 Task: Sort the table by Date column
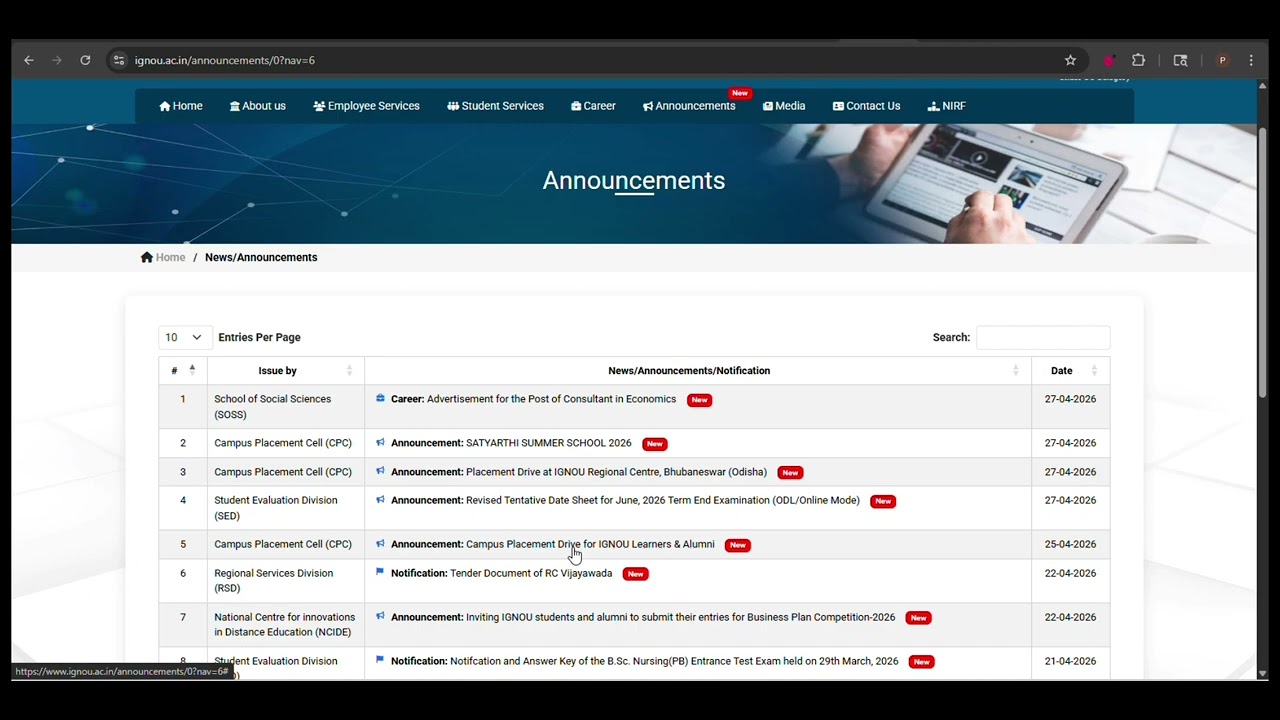point(1071,370)
